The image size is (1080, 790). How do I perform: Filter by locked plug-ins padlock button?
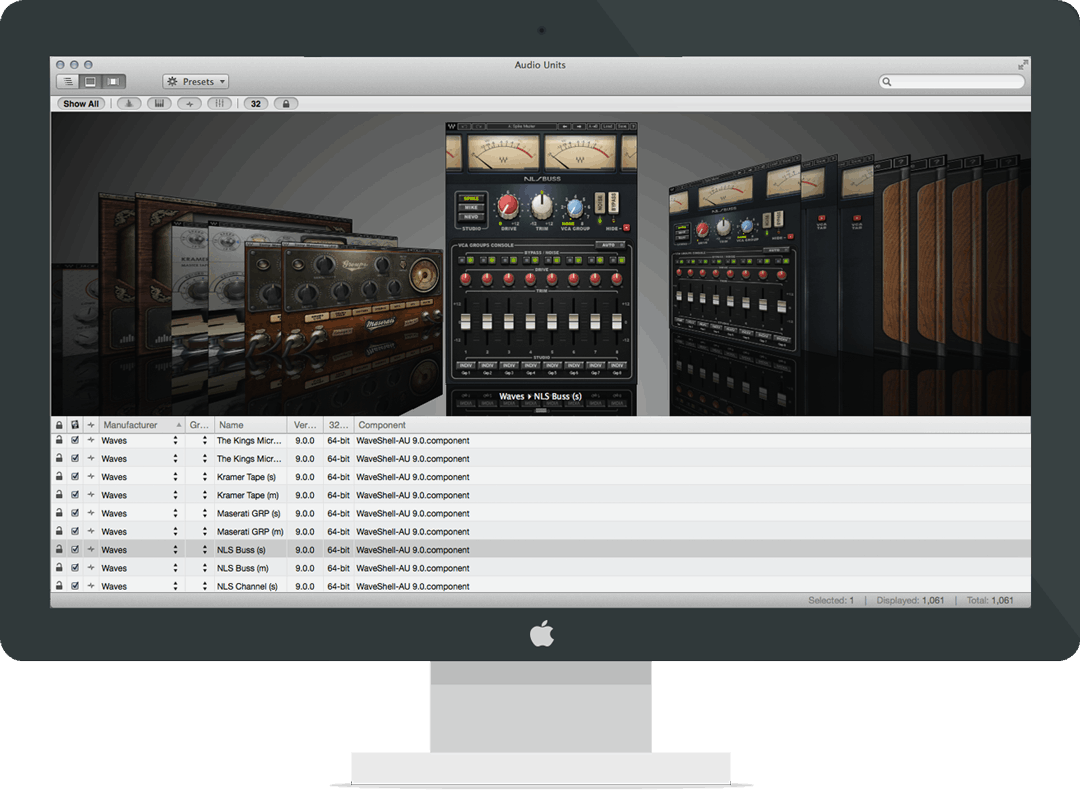[x=286, y=103]
